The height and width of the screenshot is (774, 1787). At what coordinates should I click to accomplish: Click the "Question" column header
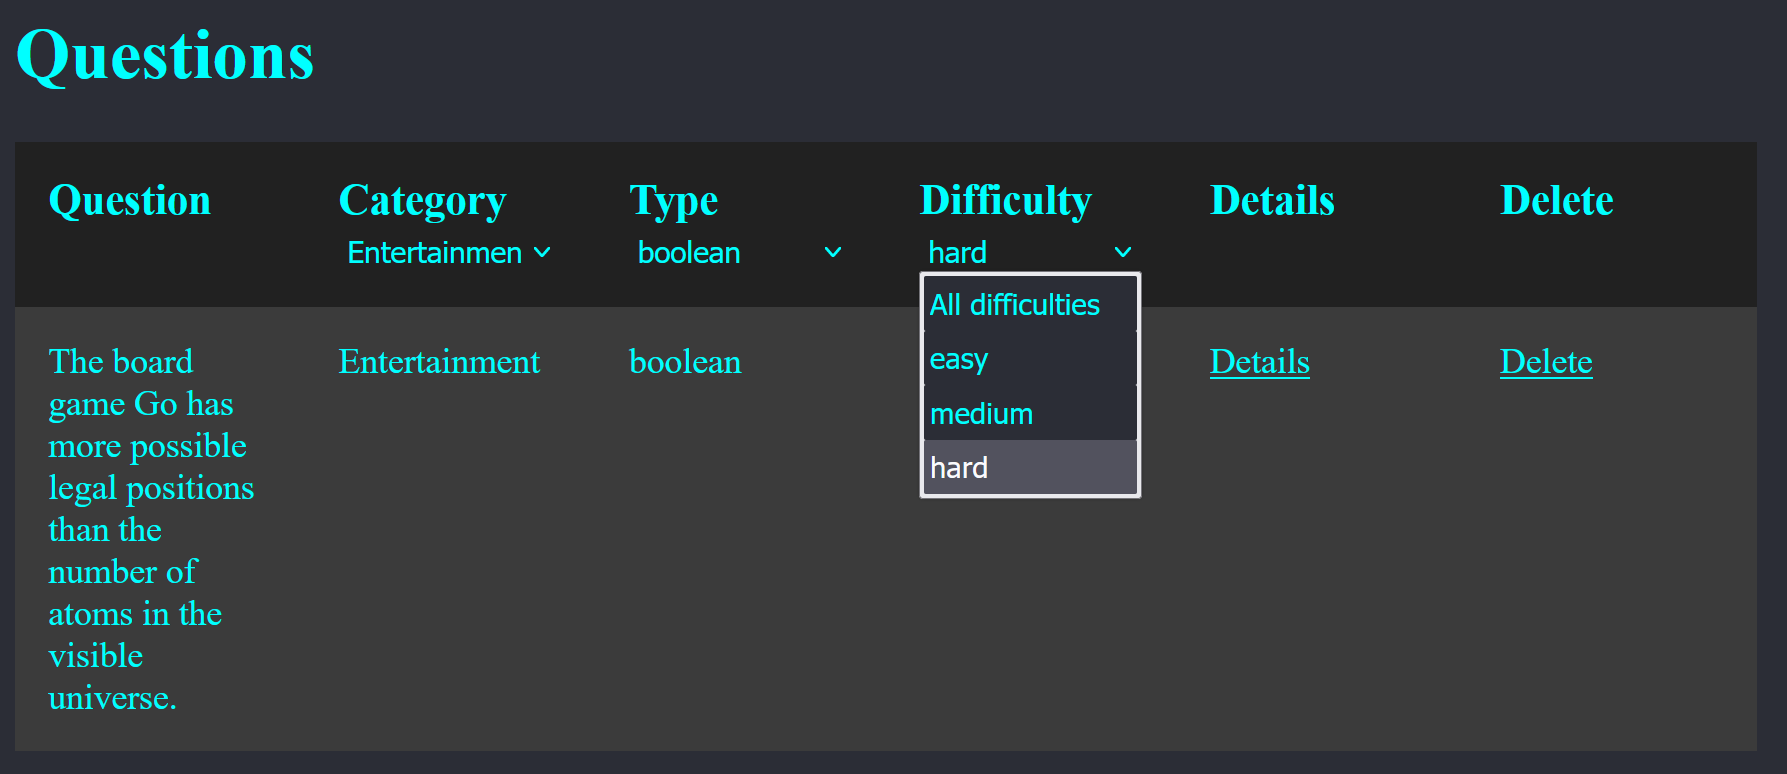(x=130, y=201)
